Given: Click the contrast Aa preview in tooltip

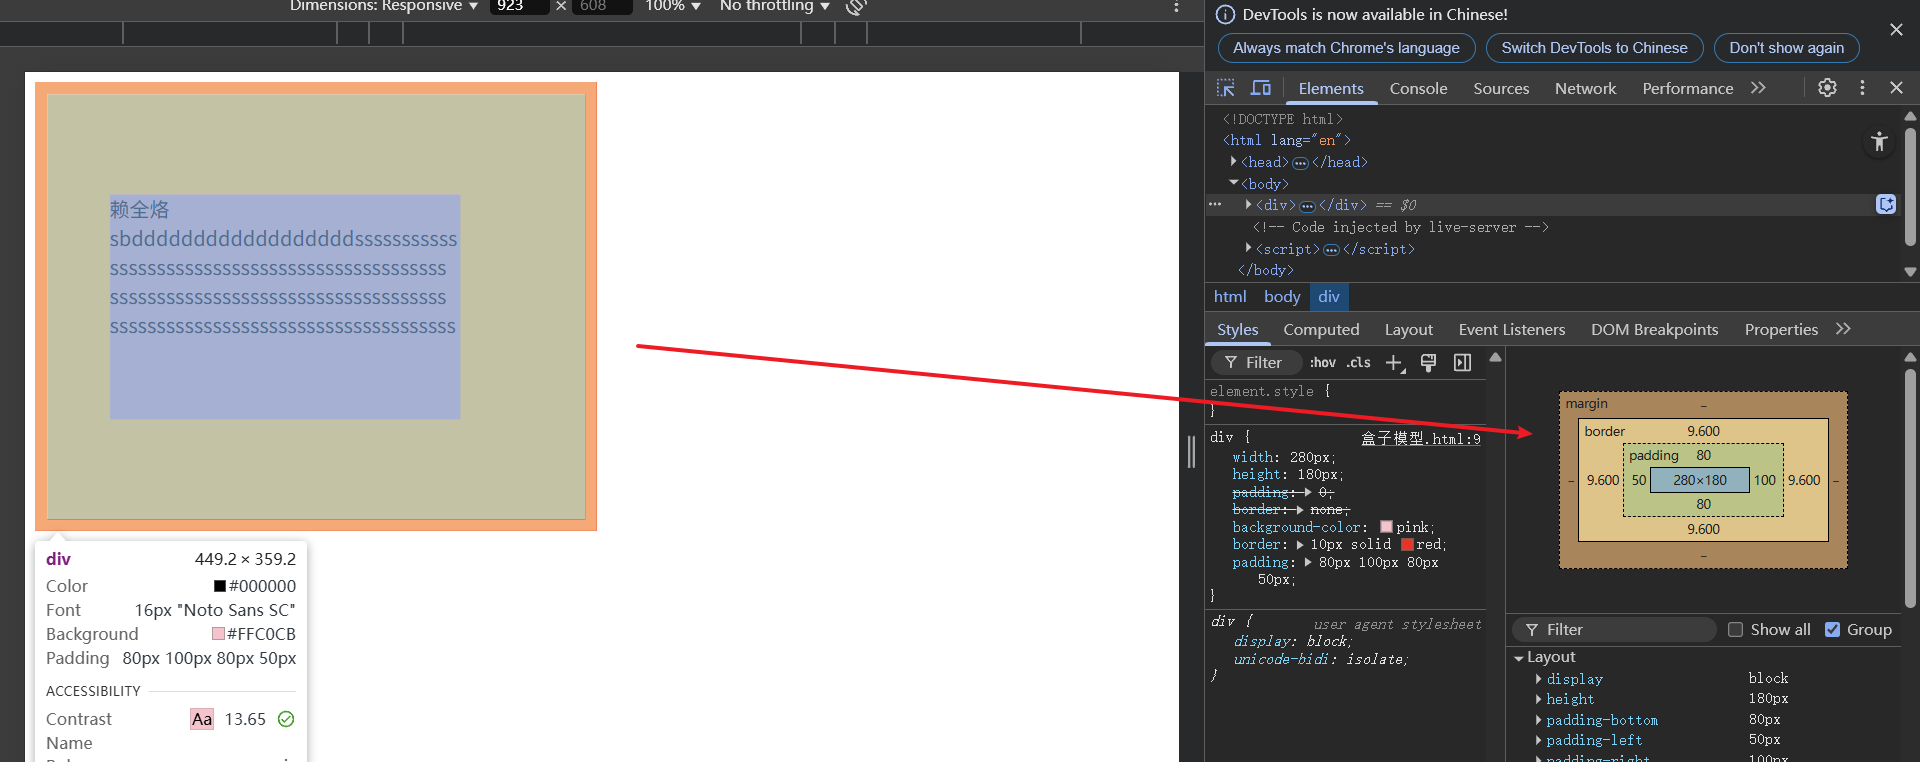Looking at the screenshot, I should coord(202,719).
